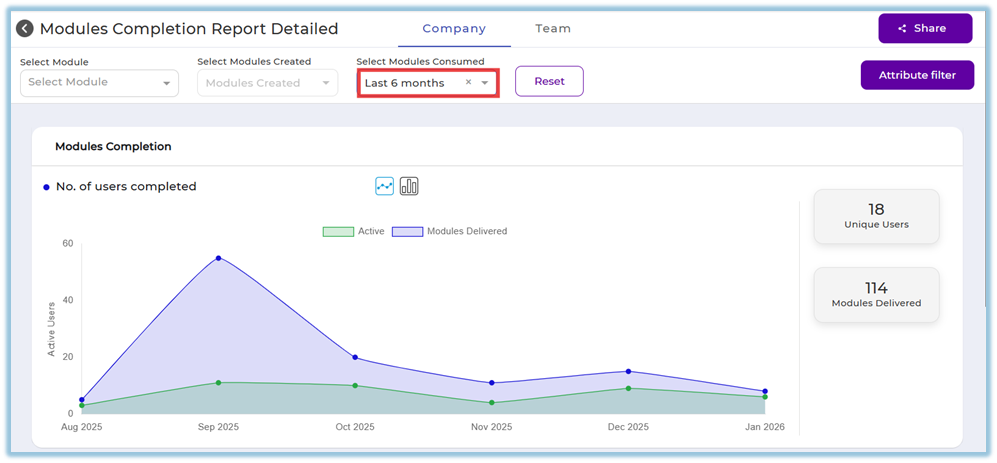Switch to bar chart view icon

[409, 186]
